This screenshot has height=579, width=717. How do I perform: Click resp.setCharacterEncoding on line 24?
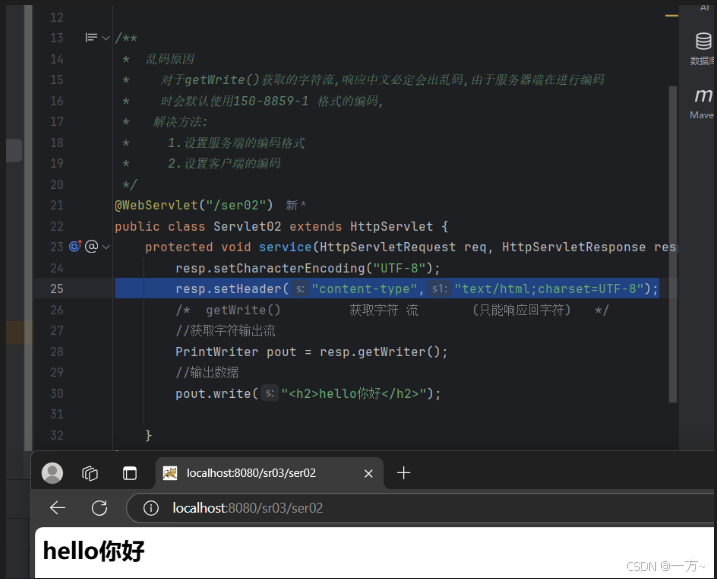coord(270,268)
